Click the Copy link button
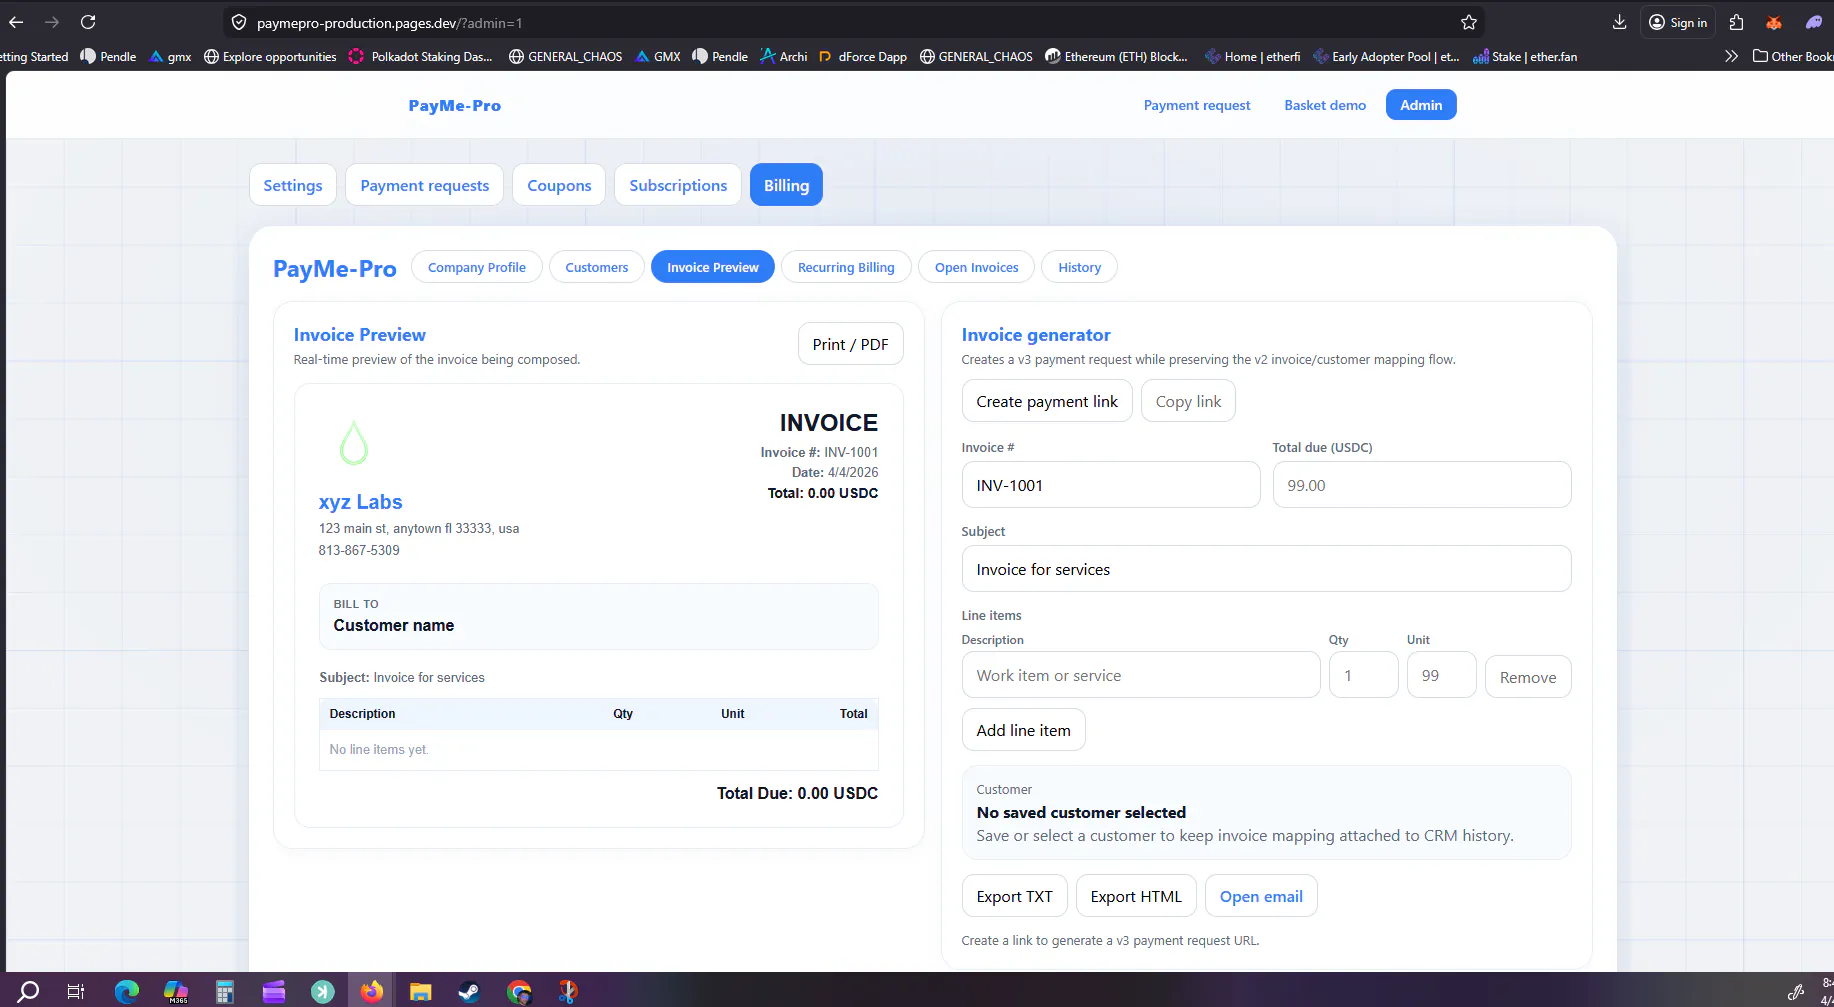The height and width of the screenshot is (1007, 1834). click(x=1188, y=401)
